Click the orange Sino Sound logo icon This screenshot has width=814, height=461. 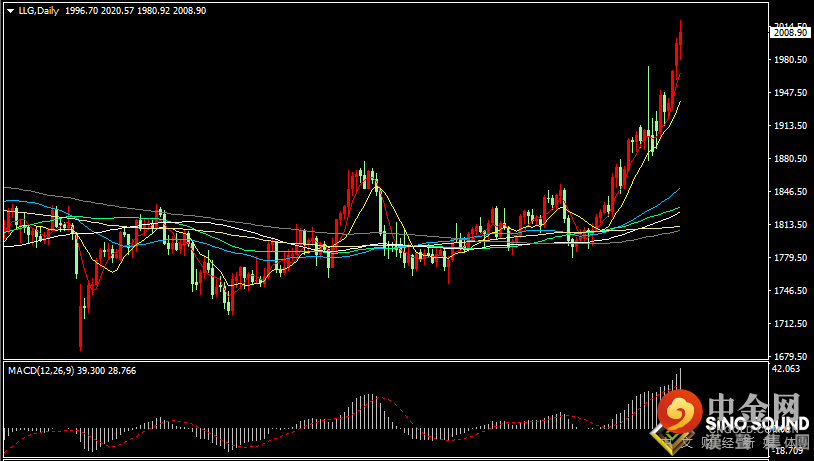[682, 411]
